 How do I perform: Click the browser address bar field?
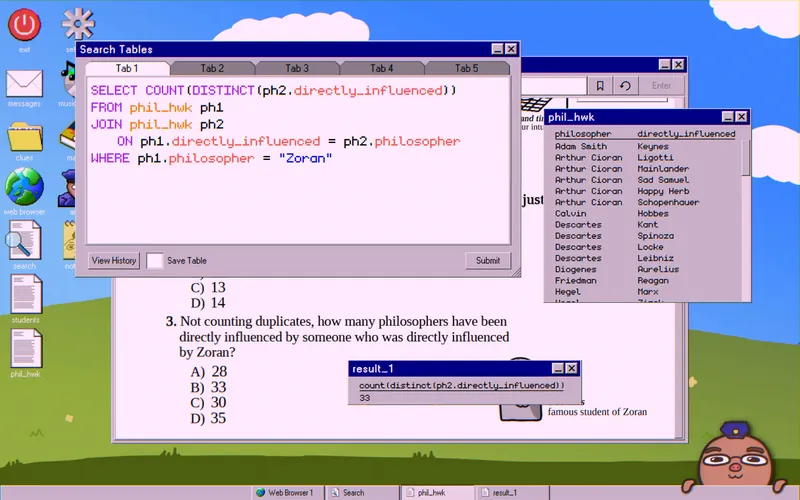tap(554, 86)
